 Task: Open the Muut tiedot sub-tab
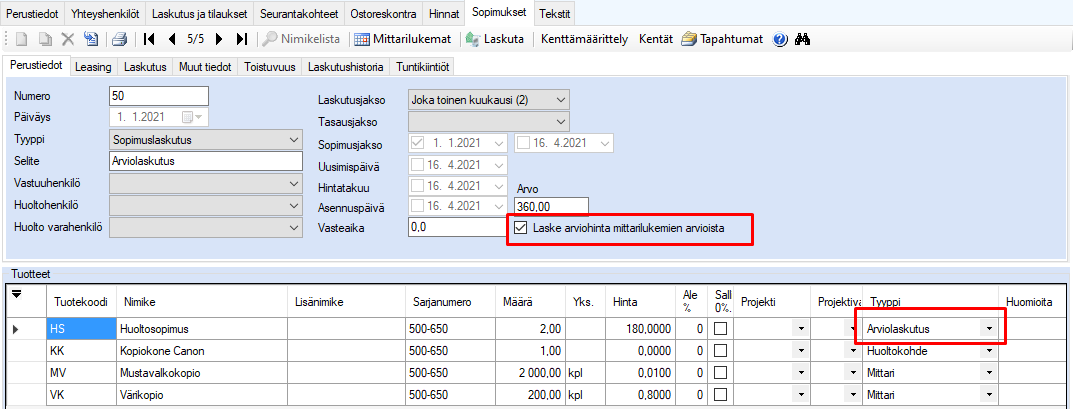(204, 67)
